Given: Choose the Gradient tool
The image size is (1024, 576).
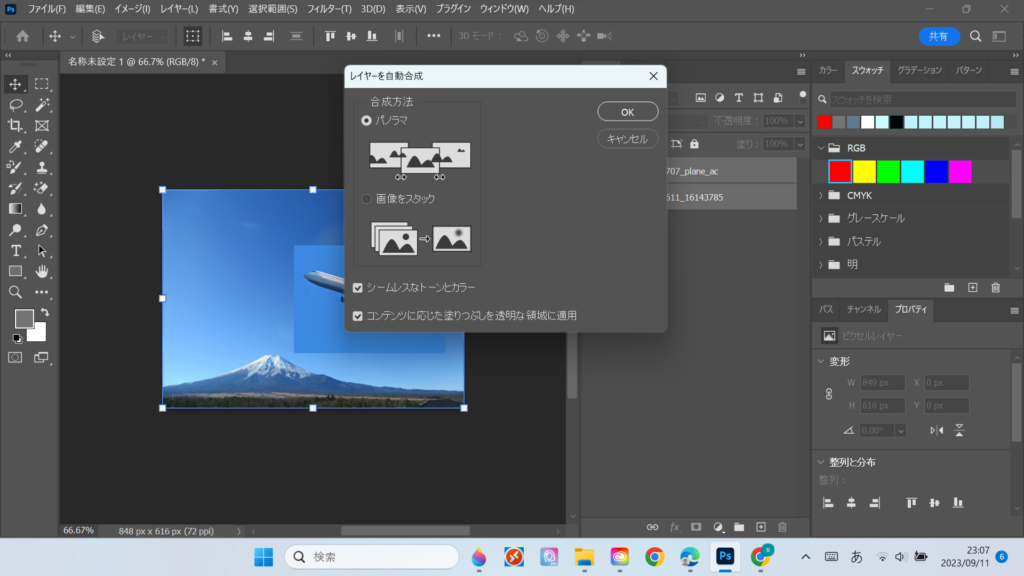Looking at the screenshot, I should (15, 209).
